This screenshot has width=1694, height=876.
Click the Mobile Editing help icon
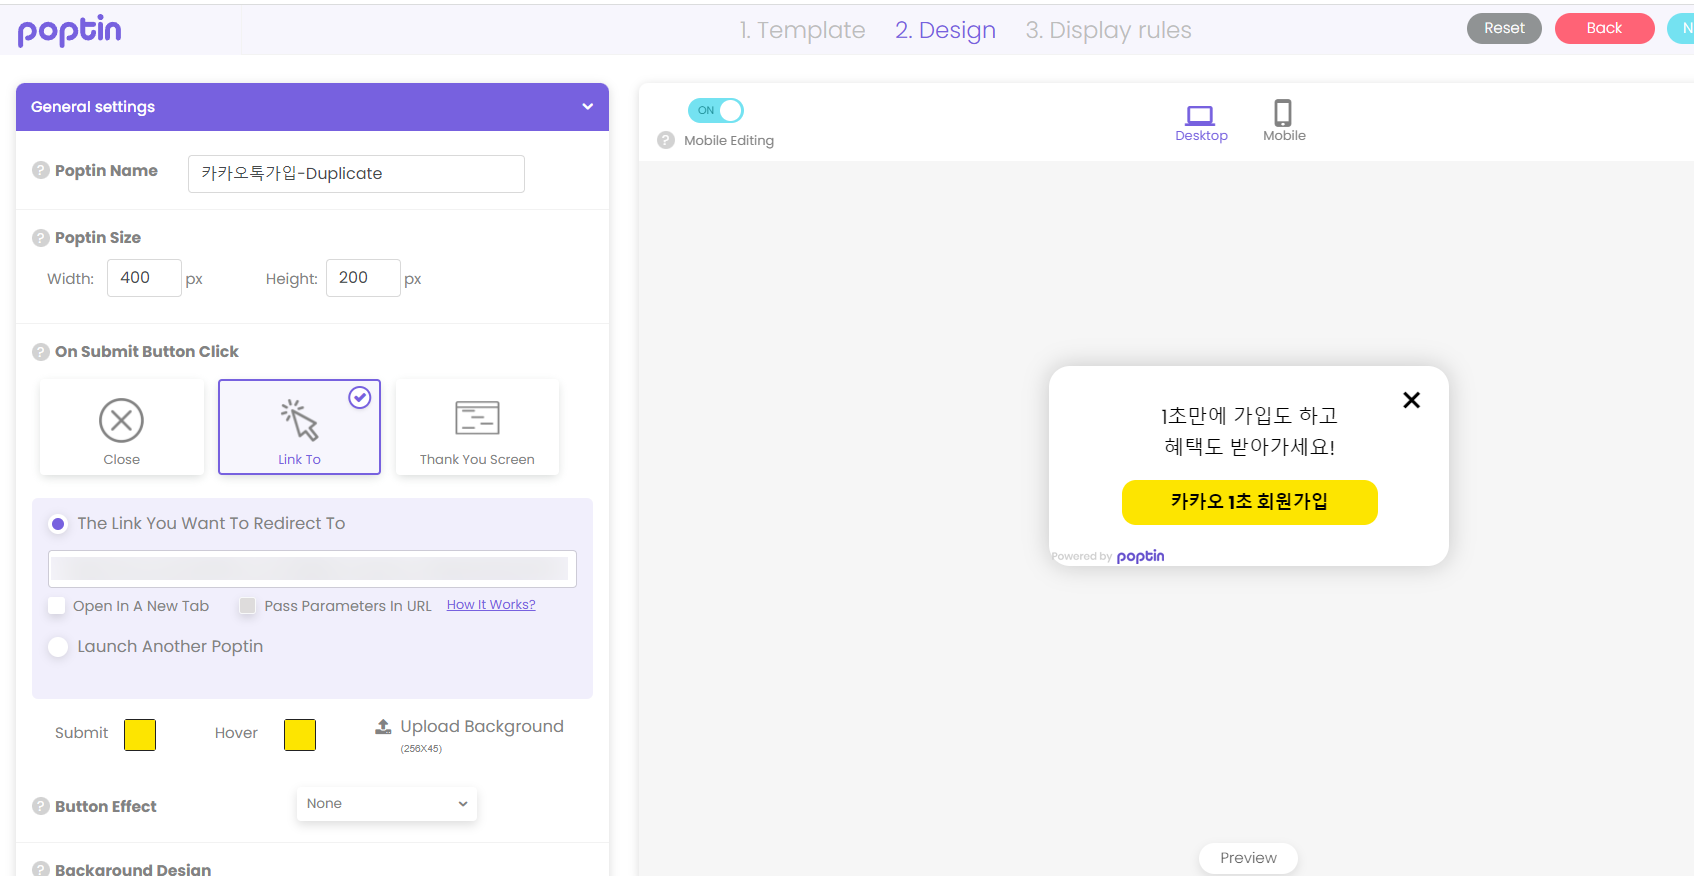tap(666, 140)
